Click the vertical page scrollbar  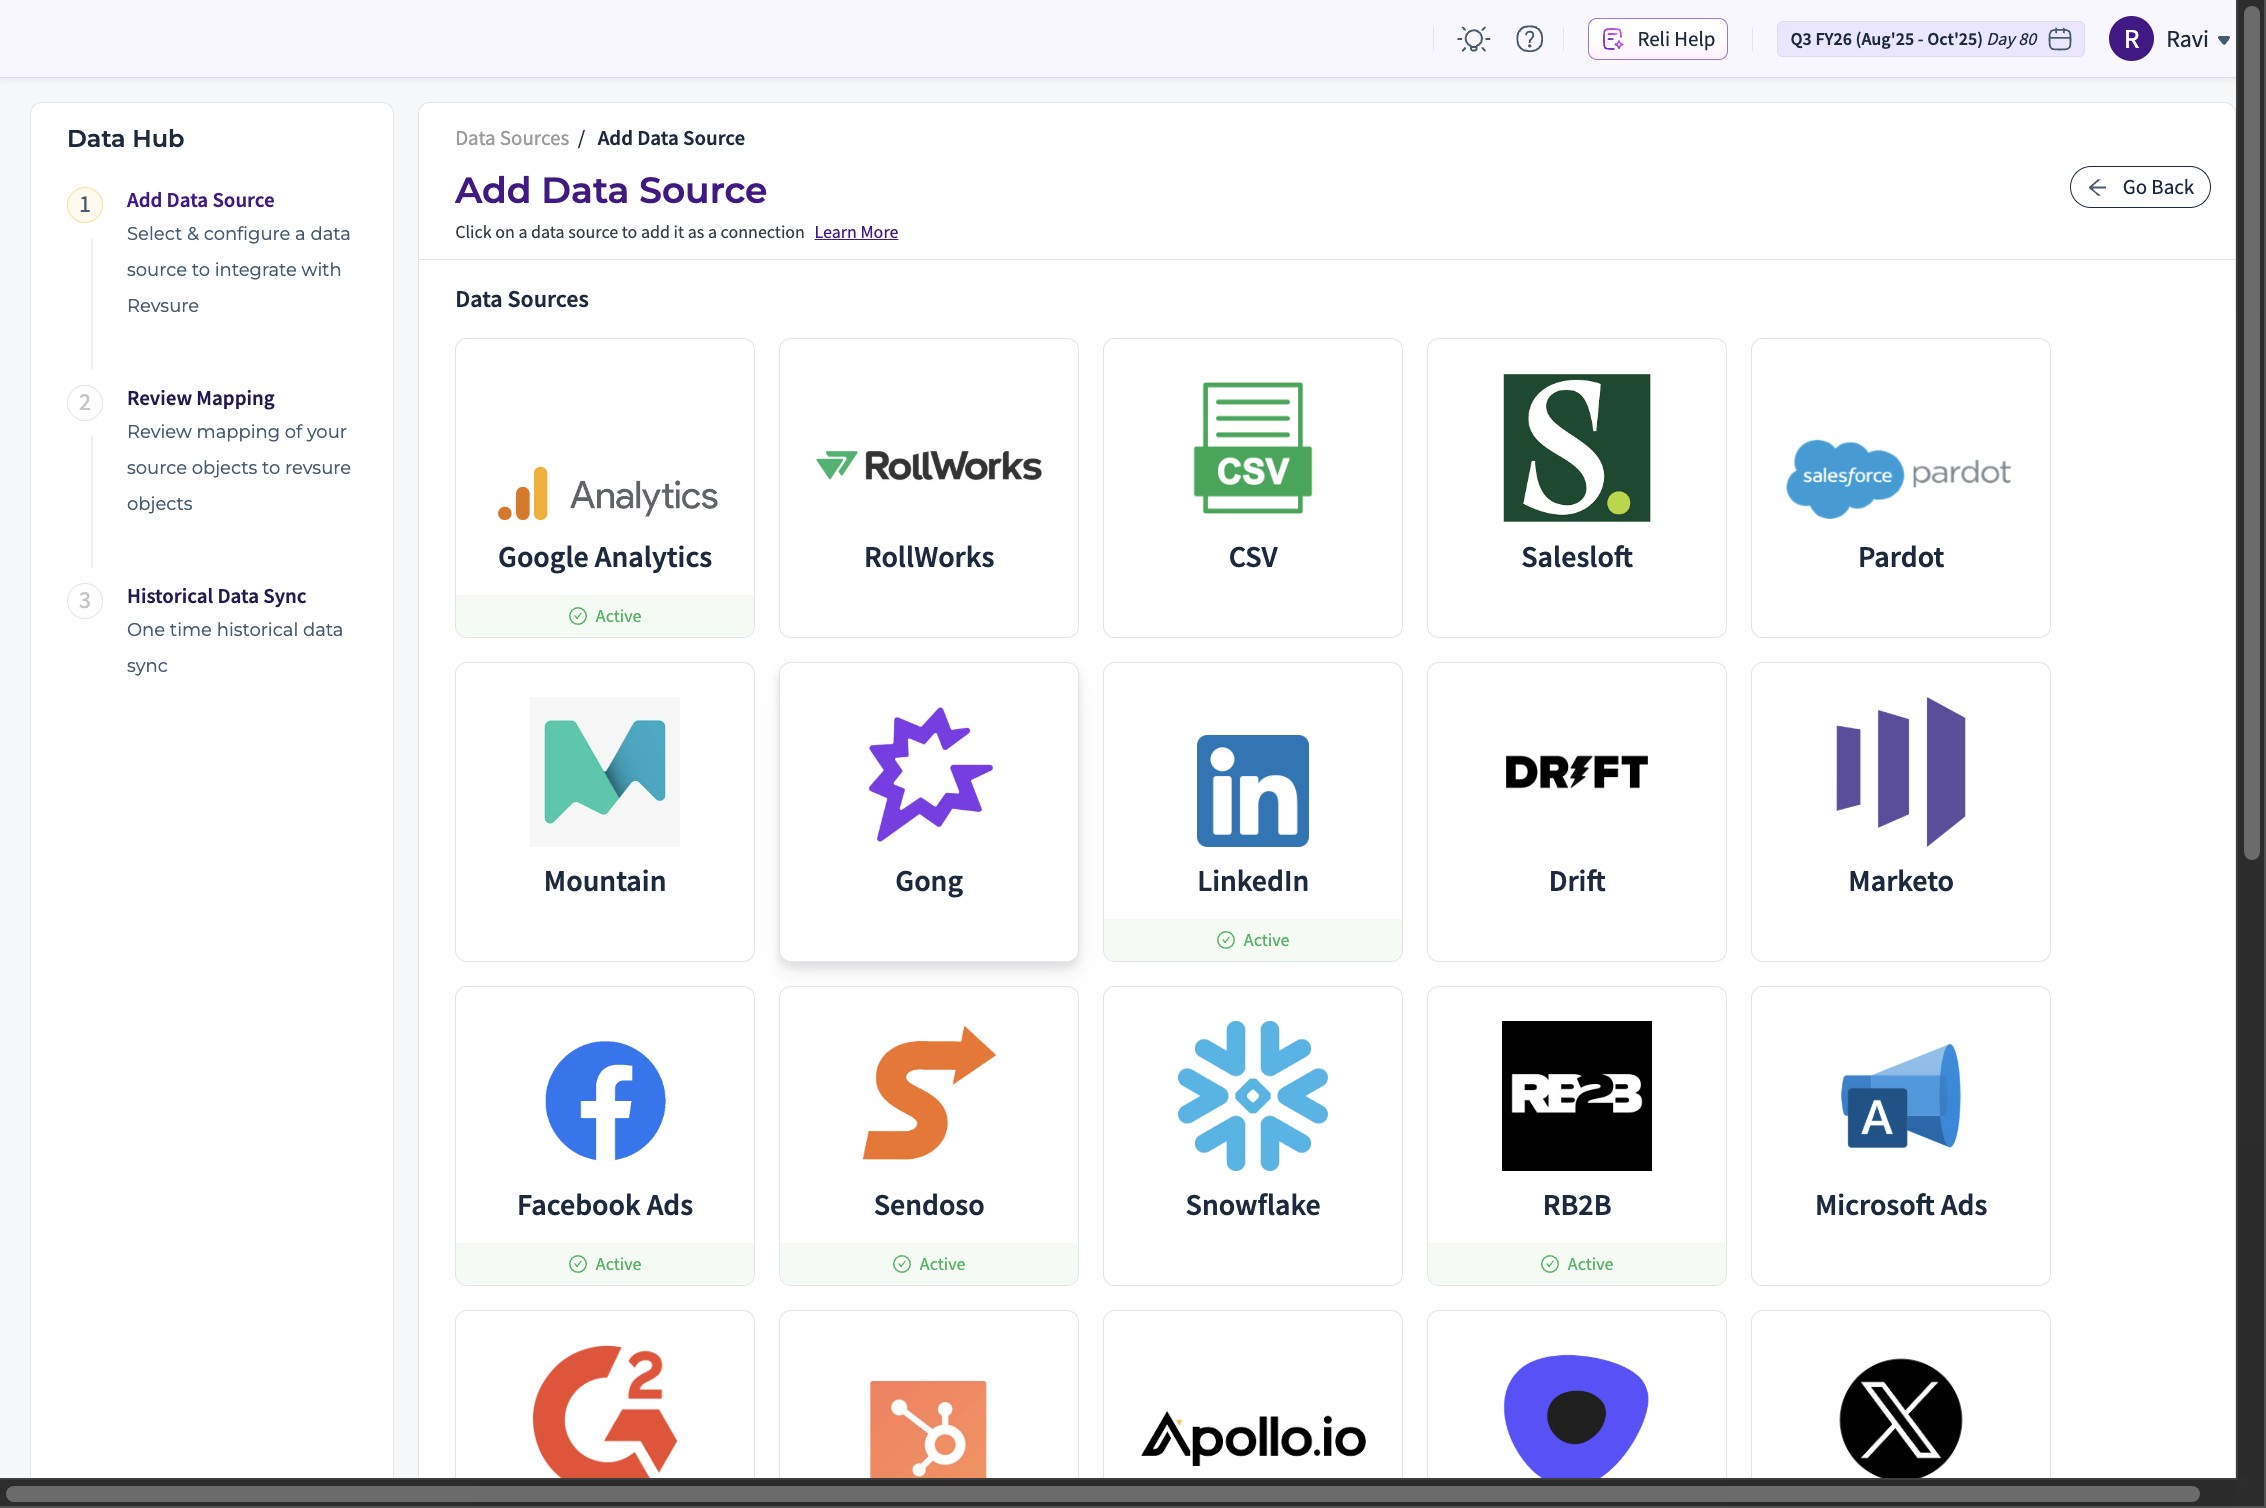coord(2250,430)
